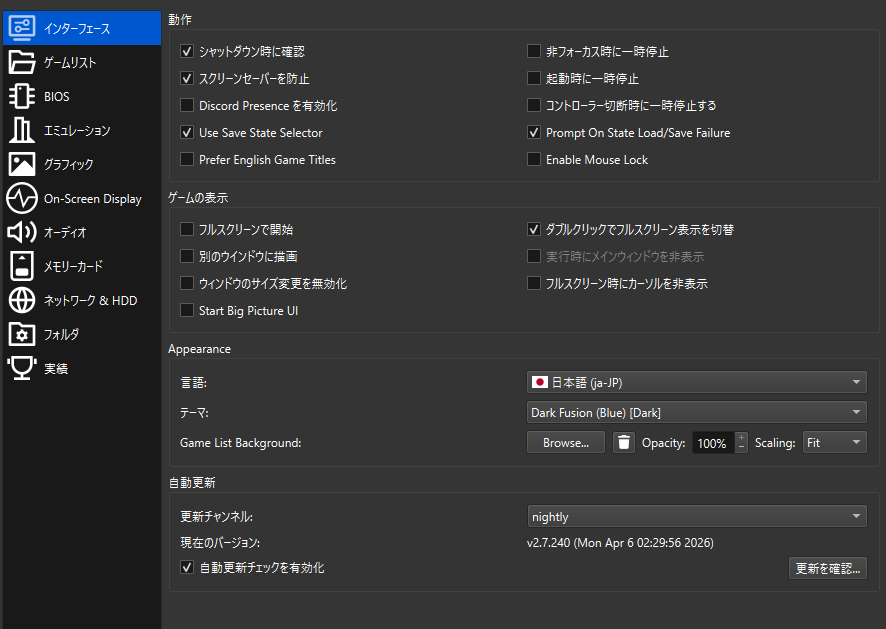Image resolution: width=886 pixels, height=629 pixels.
Task: Click the Achievements trophy icon
Action: 22,369
